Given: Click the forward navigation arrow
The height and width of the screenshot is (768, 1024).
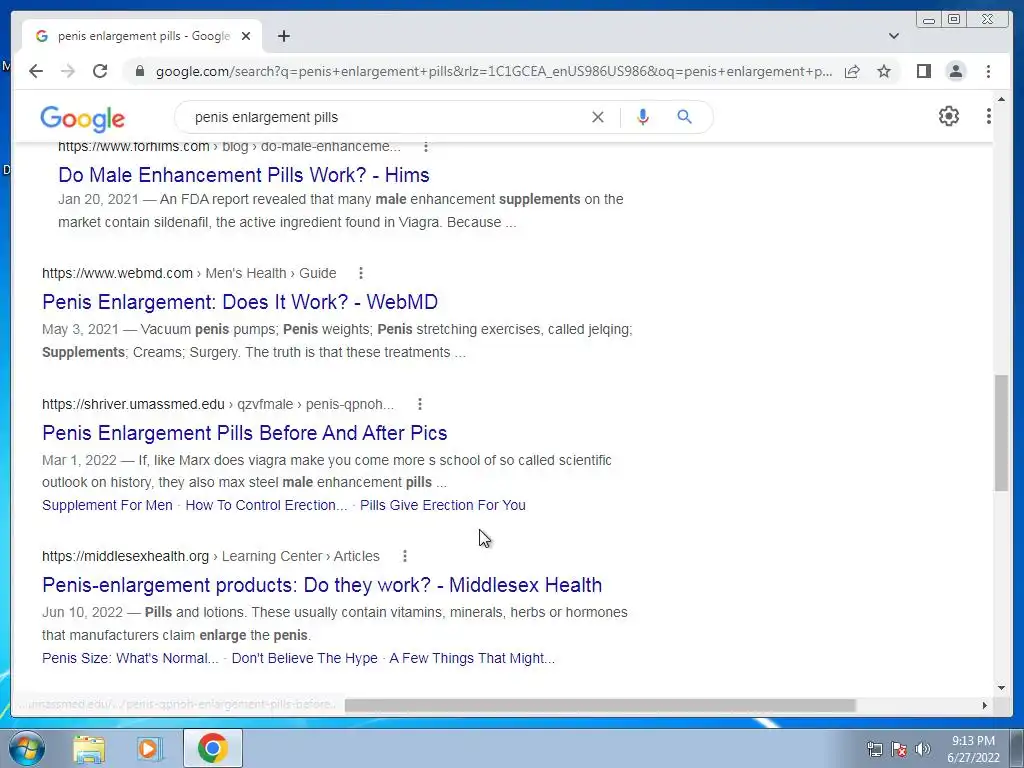Looking at the screenshot, I should [68, 71].
